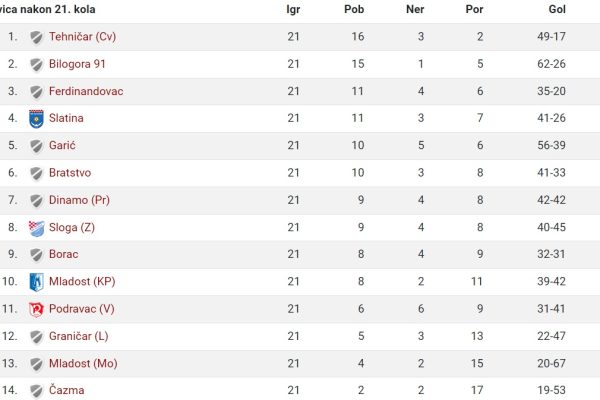
Task: Click the Bilogora 91 shield icon
Action: tap(36, 65)
